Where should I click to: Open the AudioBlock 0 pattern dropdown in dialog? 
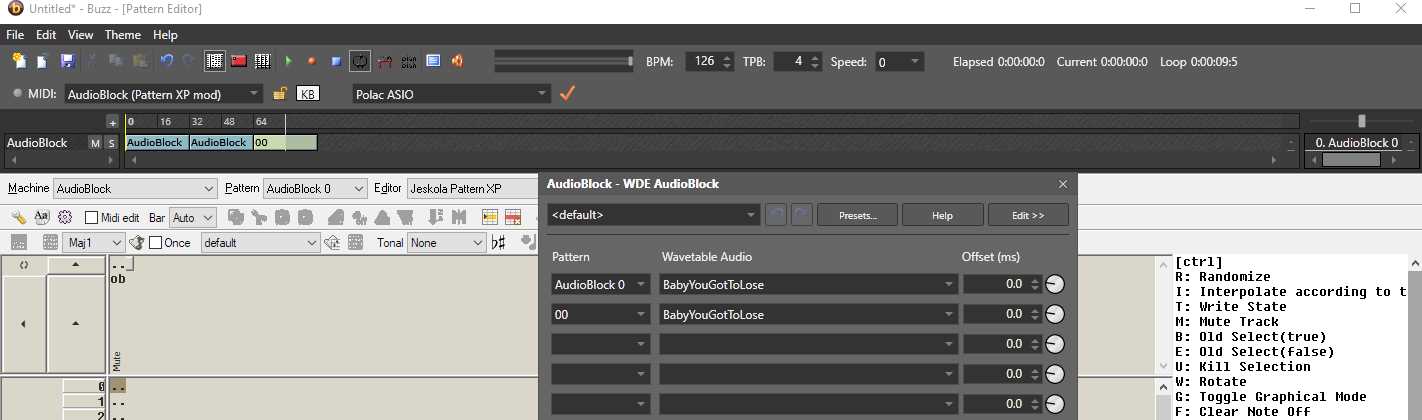point(601,284)
